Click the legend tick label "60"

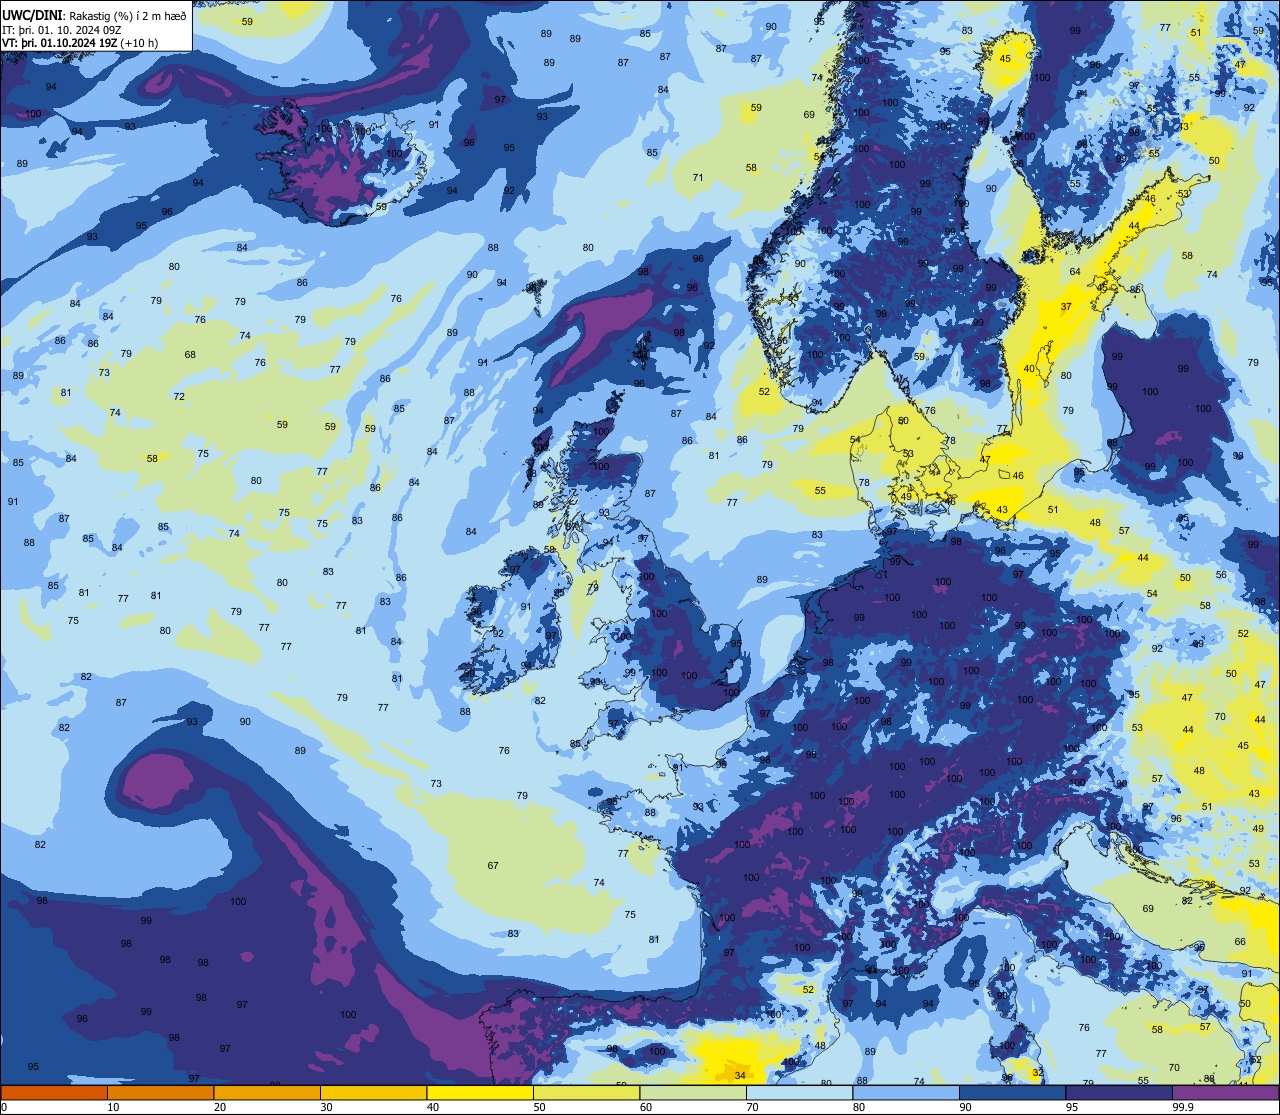[646, 1107]
